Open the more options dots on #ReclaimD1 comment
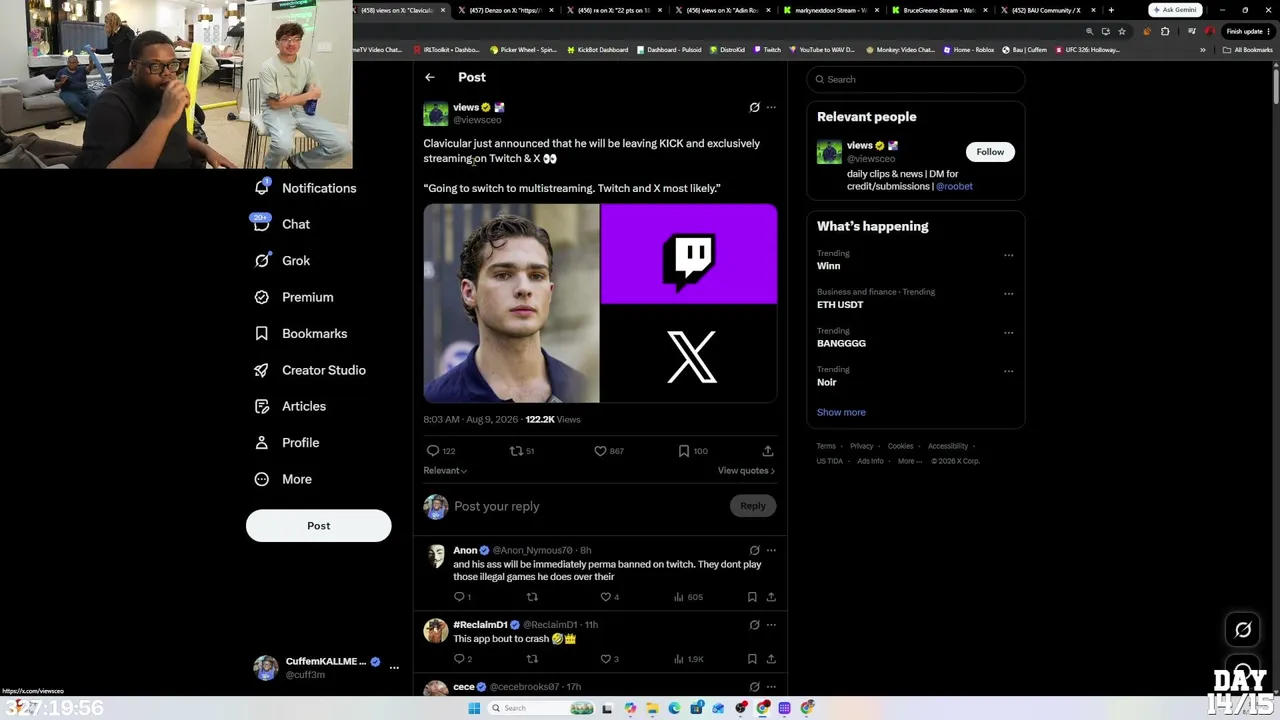Viewport: 1280px width, 720px height. (x=771, y=625)
